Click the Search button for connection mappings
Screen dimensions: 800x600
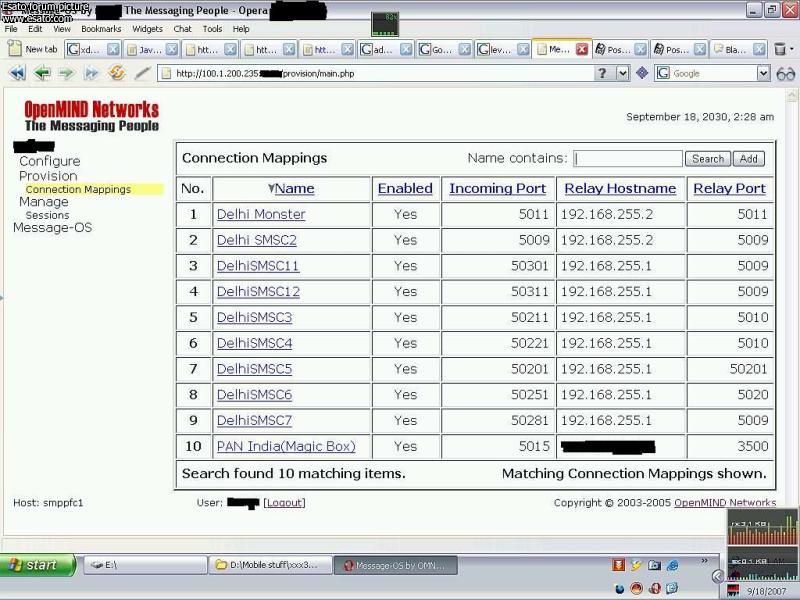708,159
